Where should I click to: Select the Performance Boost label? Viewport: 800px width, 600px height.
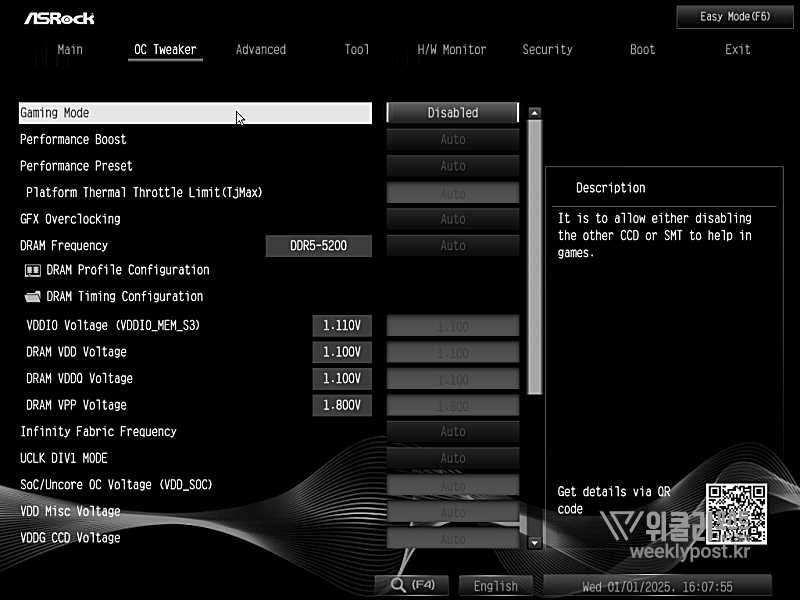(x=73, y=139)
